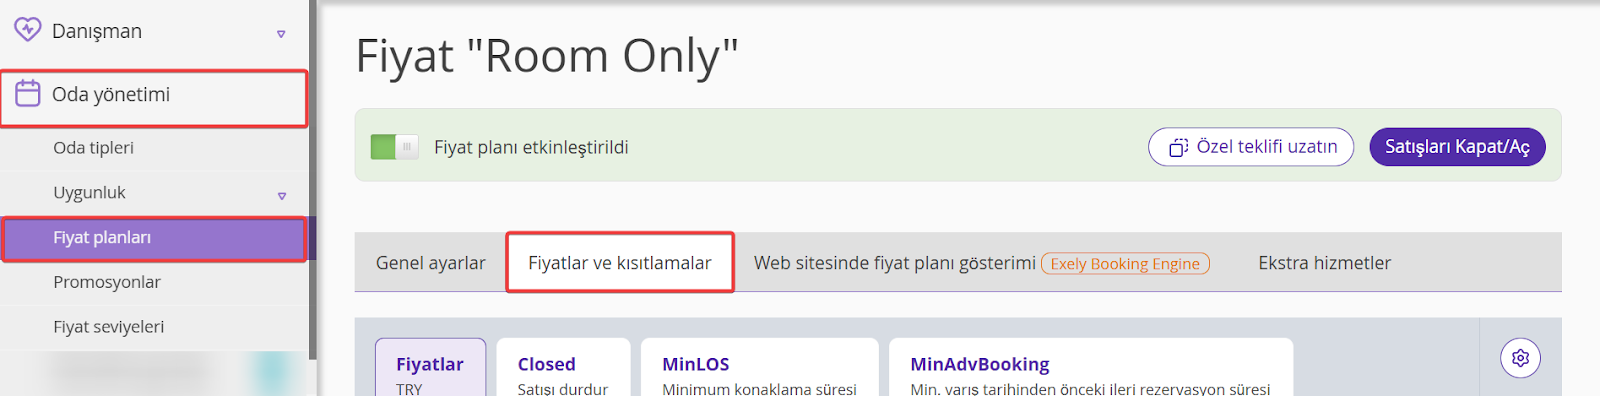The height and width of the screenshot is (396, 1600).
Task: Switch to Ekstra hizmetler tab
Action: pos(1324,263)
